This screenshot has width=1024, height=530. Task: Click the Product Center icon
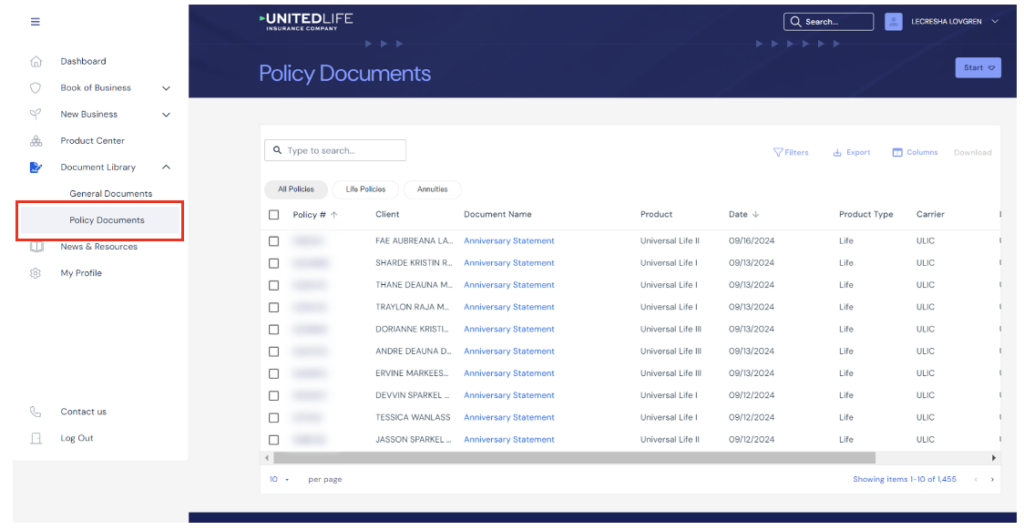click(36, 141)
